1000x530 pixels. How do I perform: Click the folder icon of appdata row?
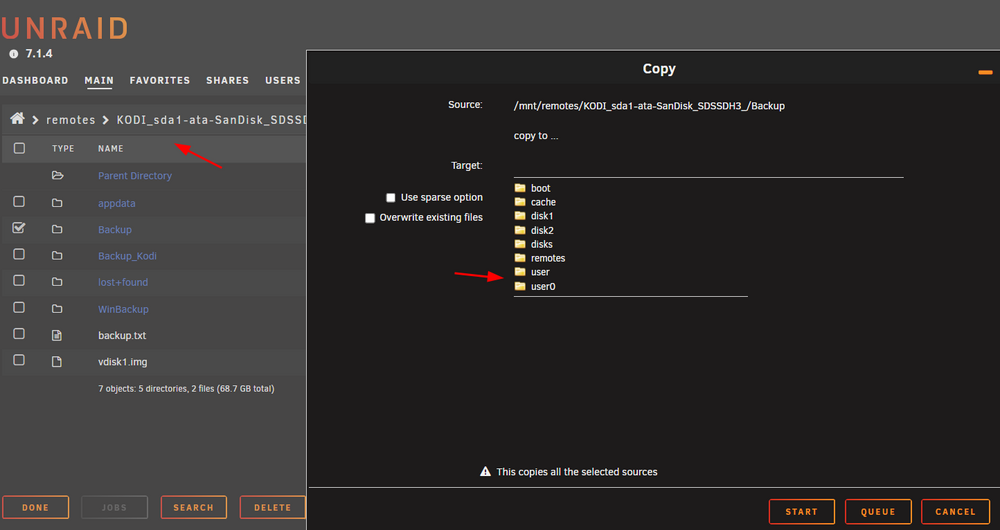tap(57, 203)
